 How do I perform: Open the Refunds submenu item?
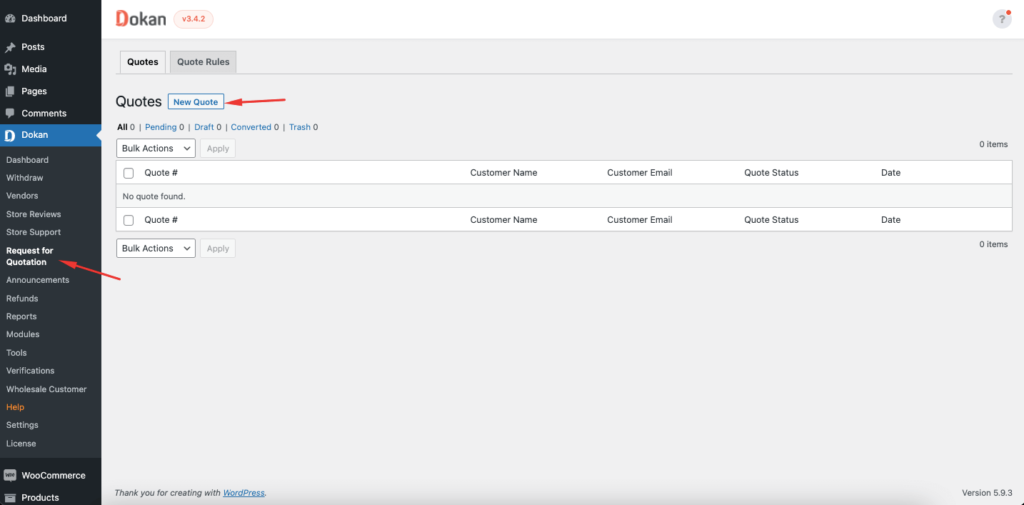pos(22,299)
